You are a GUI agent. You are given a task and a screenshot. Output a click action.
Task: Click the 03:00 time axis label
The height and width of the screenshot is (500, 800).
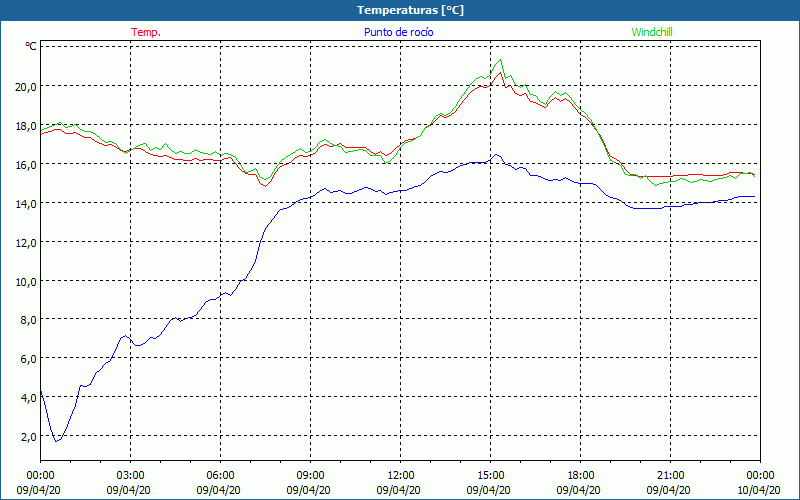pos(131,476)
